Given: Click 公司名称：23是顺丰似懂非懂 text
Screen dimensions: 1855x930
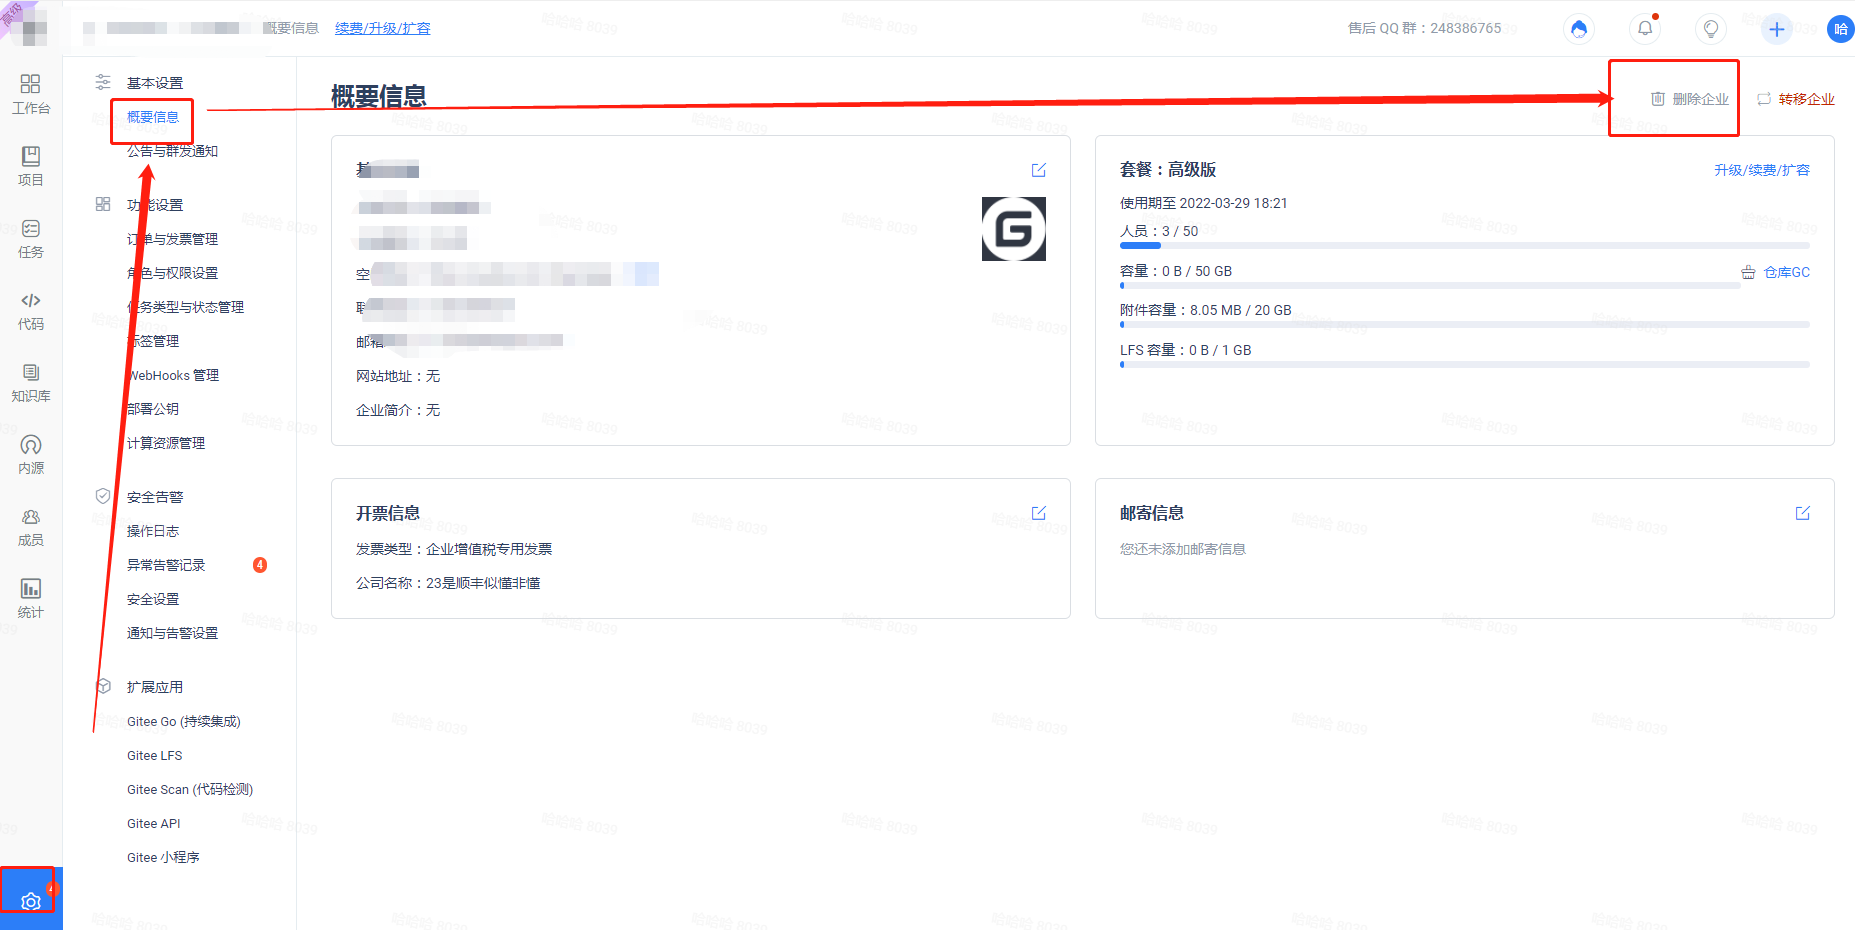Looking at the screenshot, I should (x=448, y=583).
